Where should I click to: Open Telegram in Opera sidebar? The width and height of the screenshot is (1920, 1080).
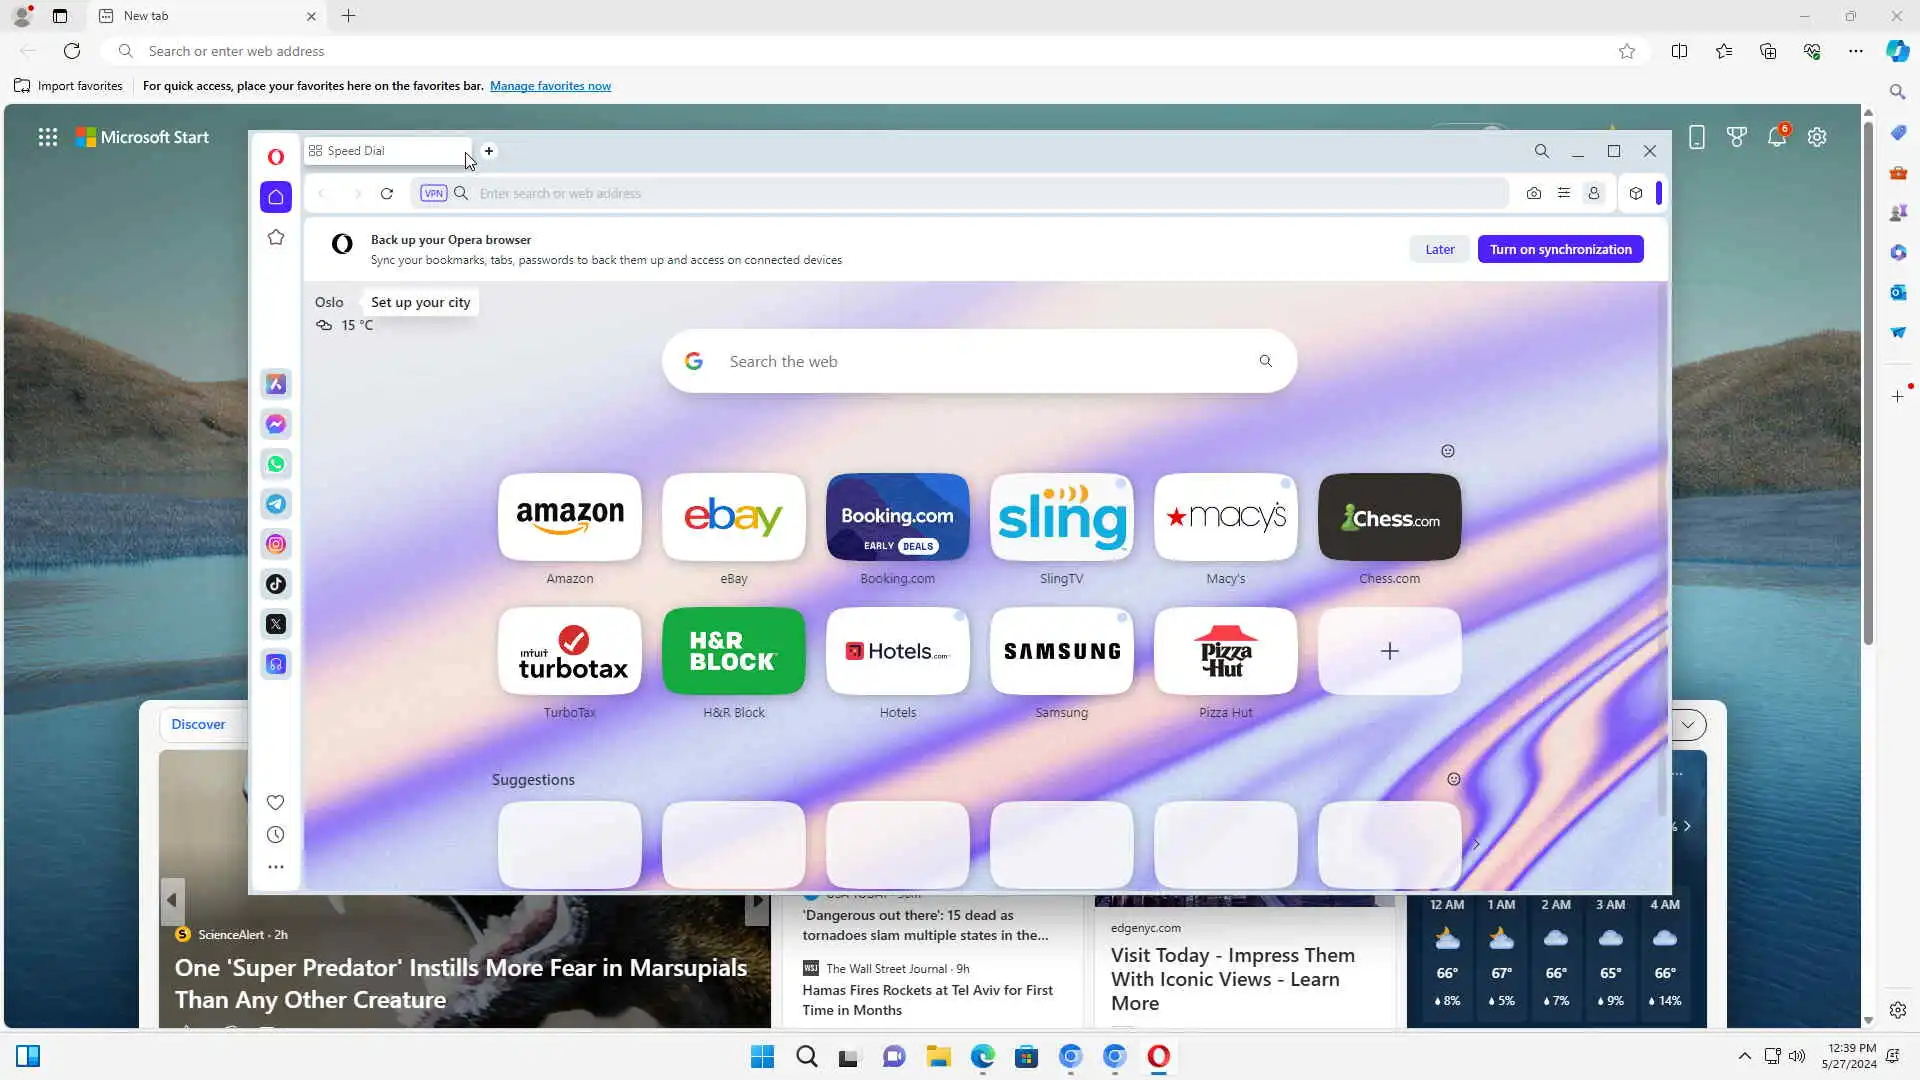(x=276, y=504)
